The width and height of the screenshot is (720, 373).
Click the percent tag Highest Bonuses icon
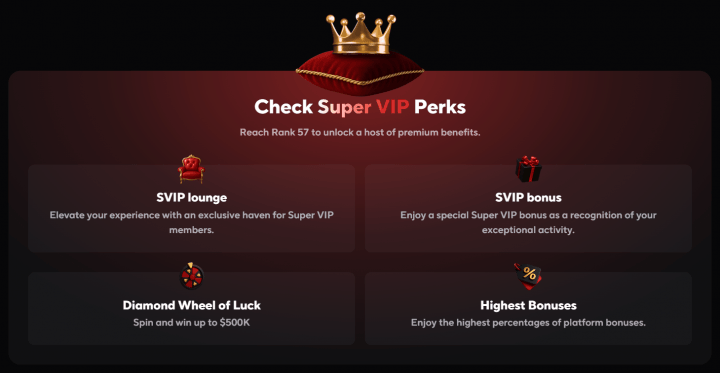528,276
